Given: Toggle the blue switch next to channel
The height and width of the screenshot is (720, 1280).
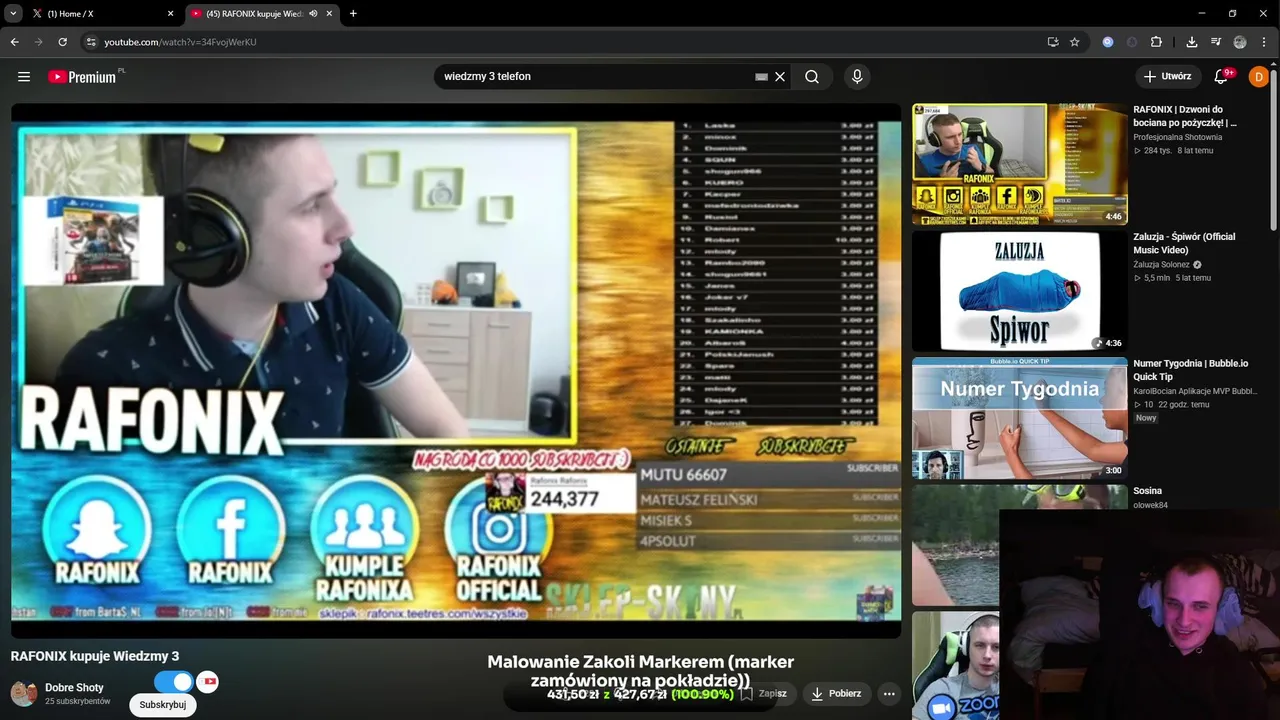Looking at the screenshot, I should (x=173, y=682).
